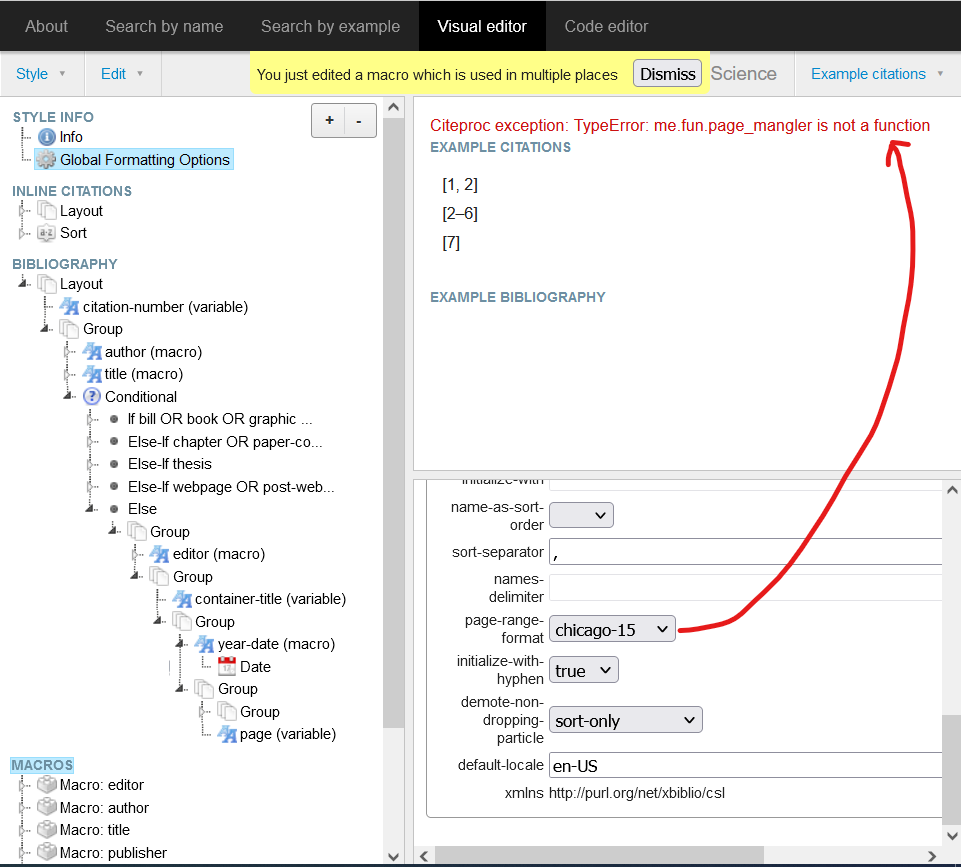Open the page-range-format dropdown showing chicago-15
961x867 pixels.
coord(612,629)
